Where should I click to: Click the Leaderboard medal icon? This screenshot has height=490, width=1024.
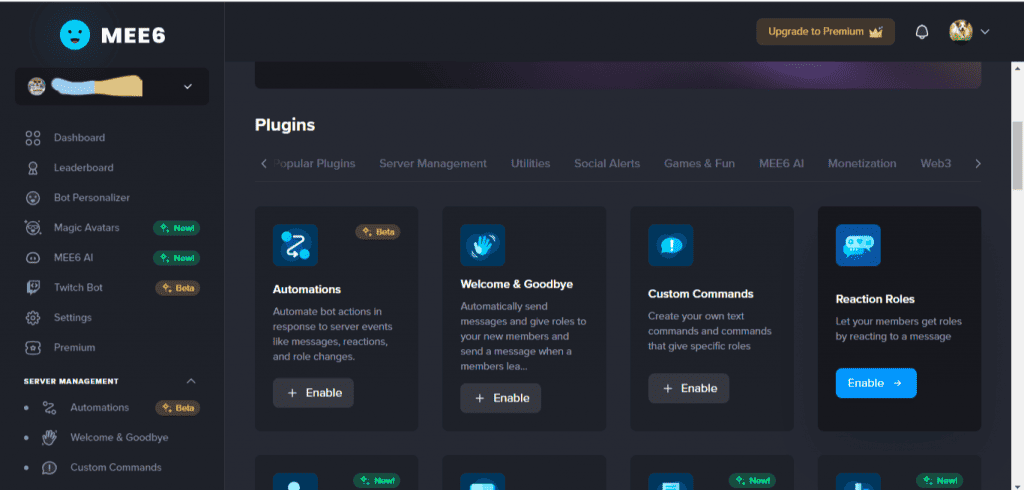pos(33,168)
